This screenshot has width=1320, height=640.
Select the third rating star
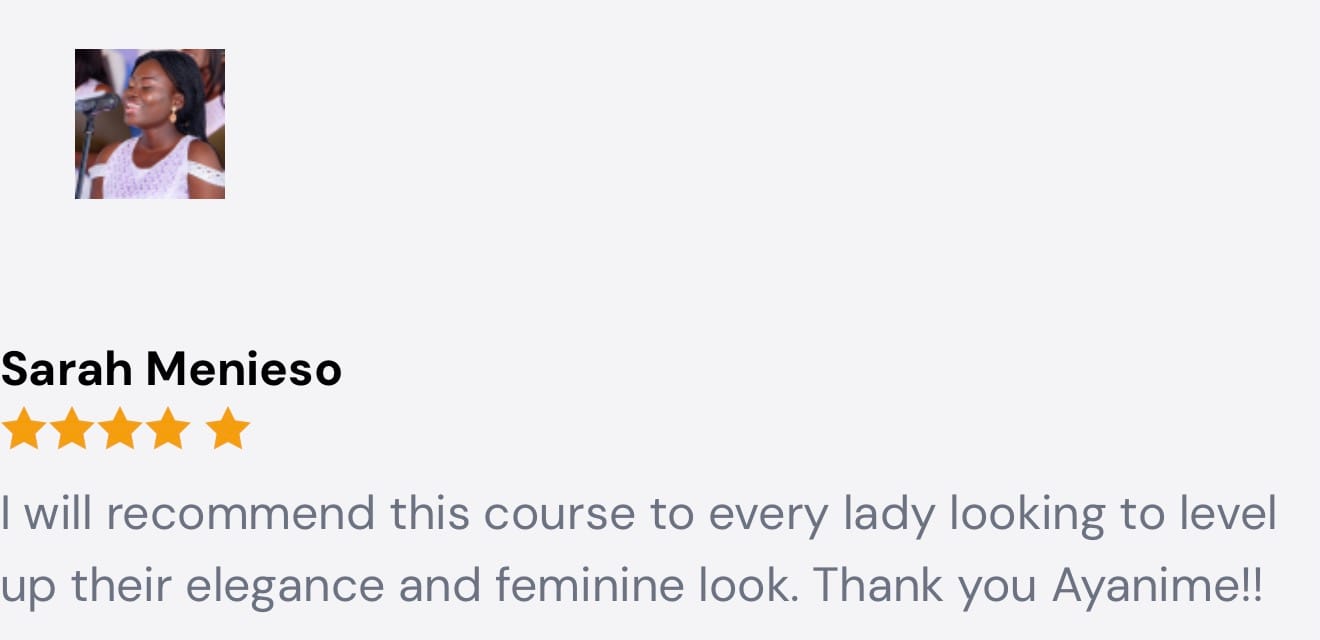click(x=120, y=429)
